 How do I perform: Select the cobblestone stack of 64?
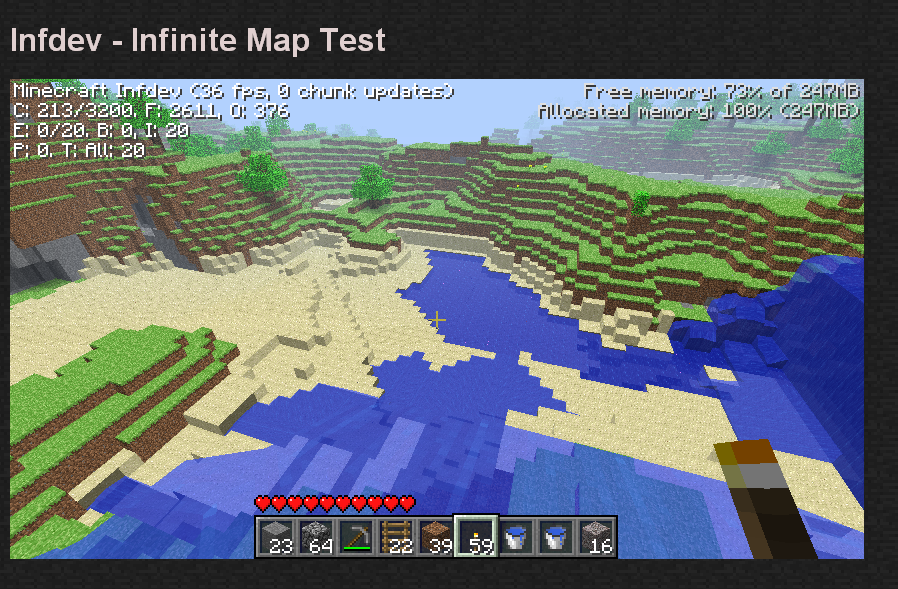(317, 537)
